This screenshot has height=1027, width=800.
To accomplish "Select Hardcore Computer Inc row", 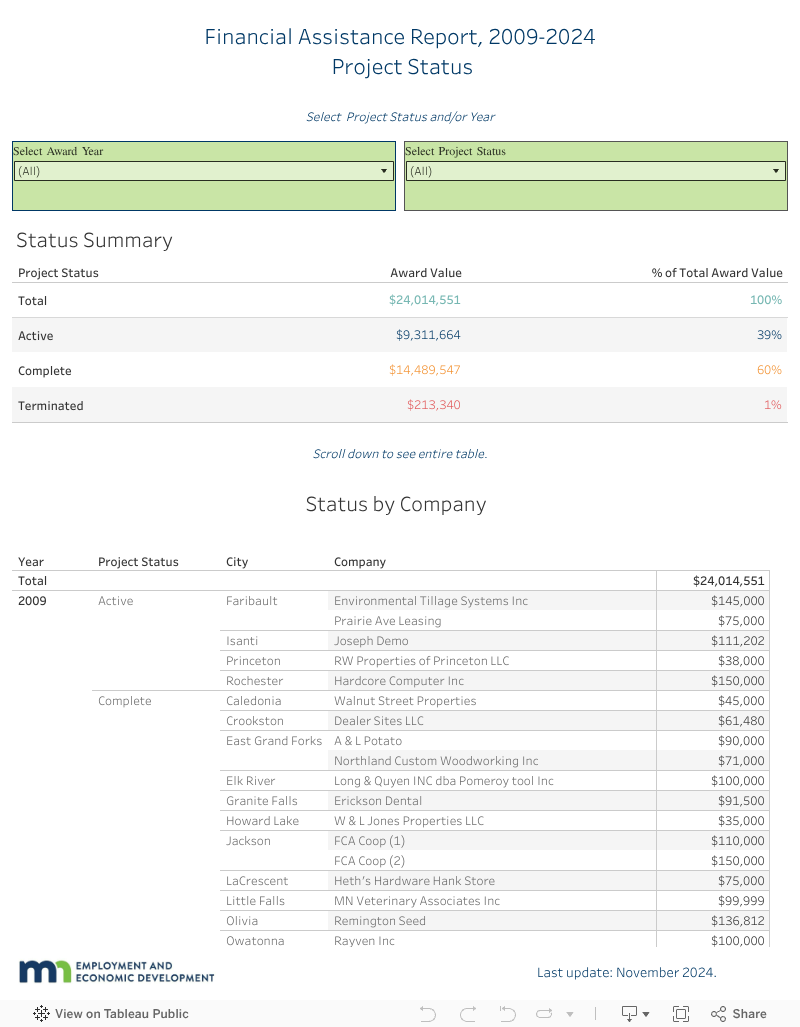I will pyautogui.click(x=398, y=681).
